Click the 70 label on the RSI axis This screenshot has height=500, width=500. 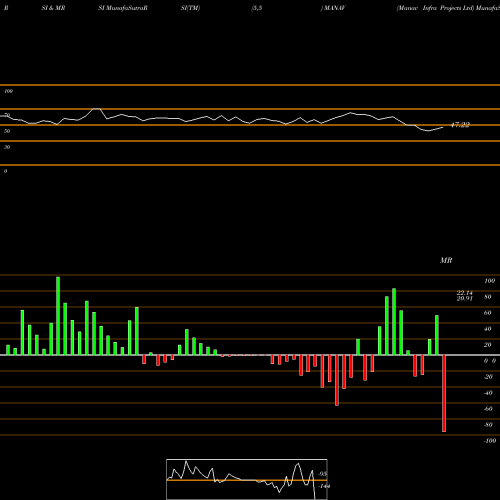click(x=7, y=115)
